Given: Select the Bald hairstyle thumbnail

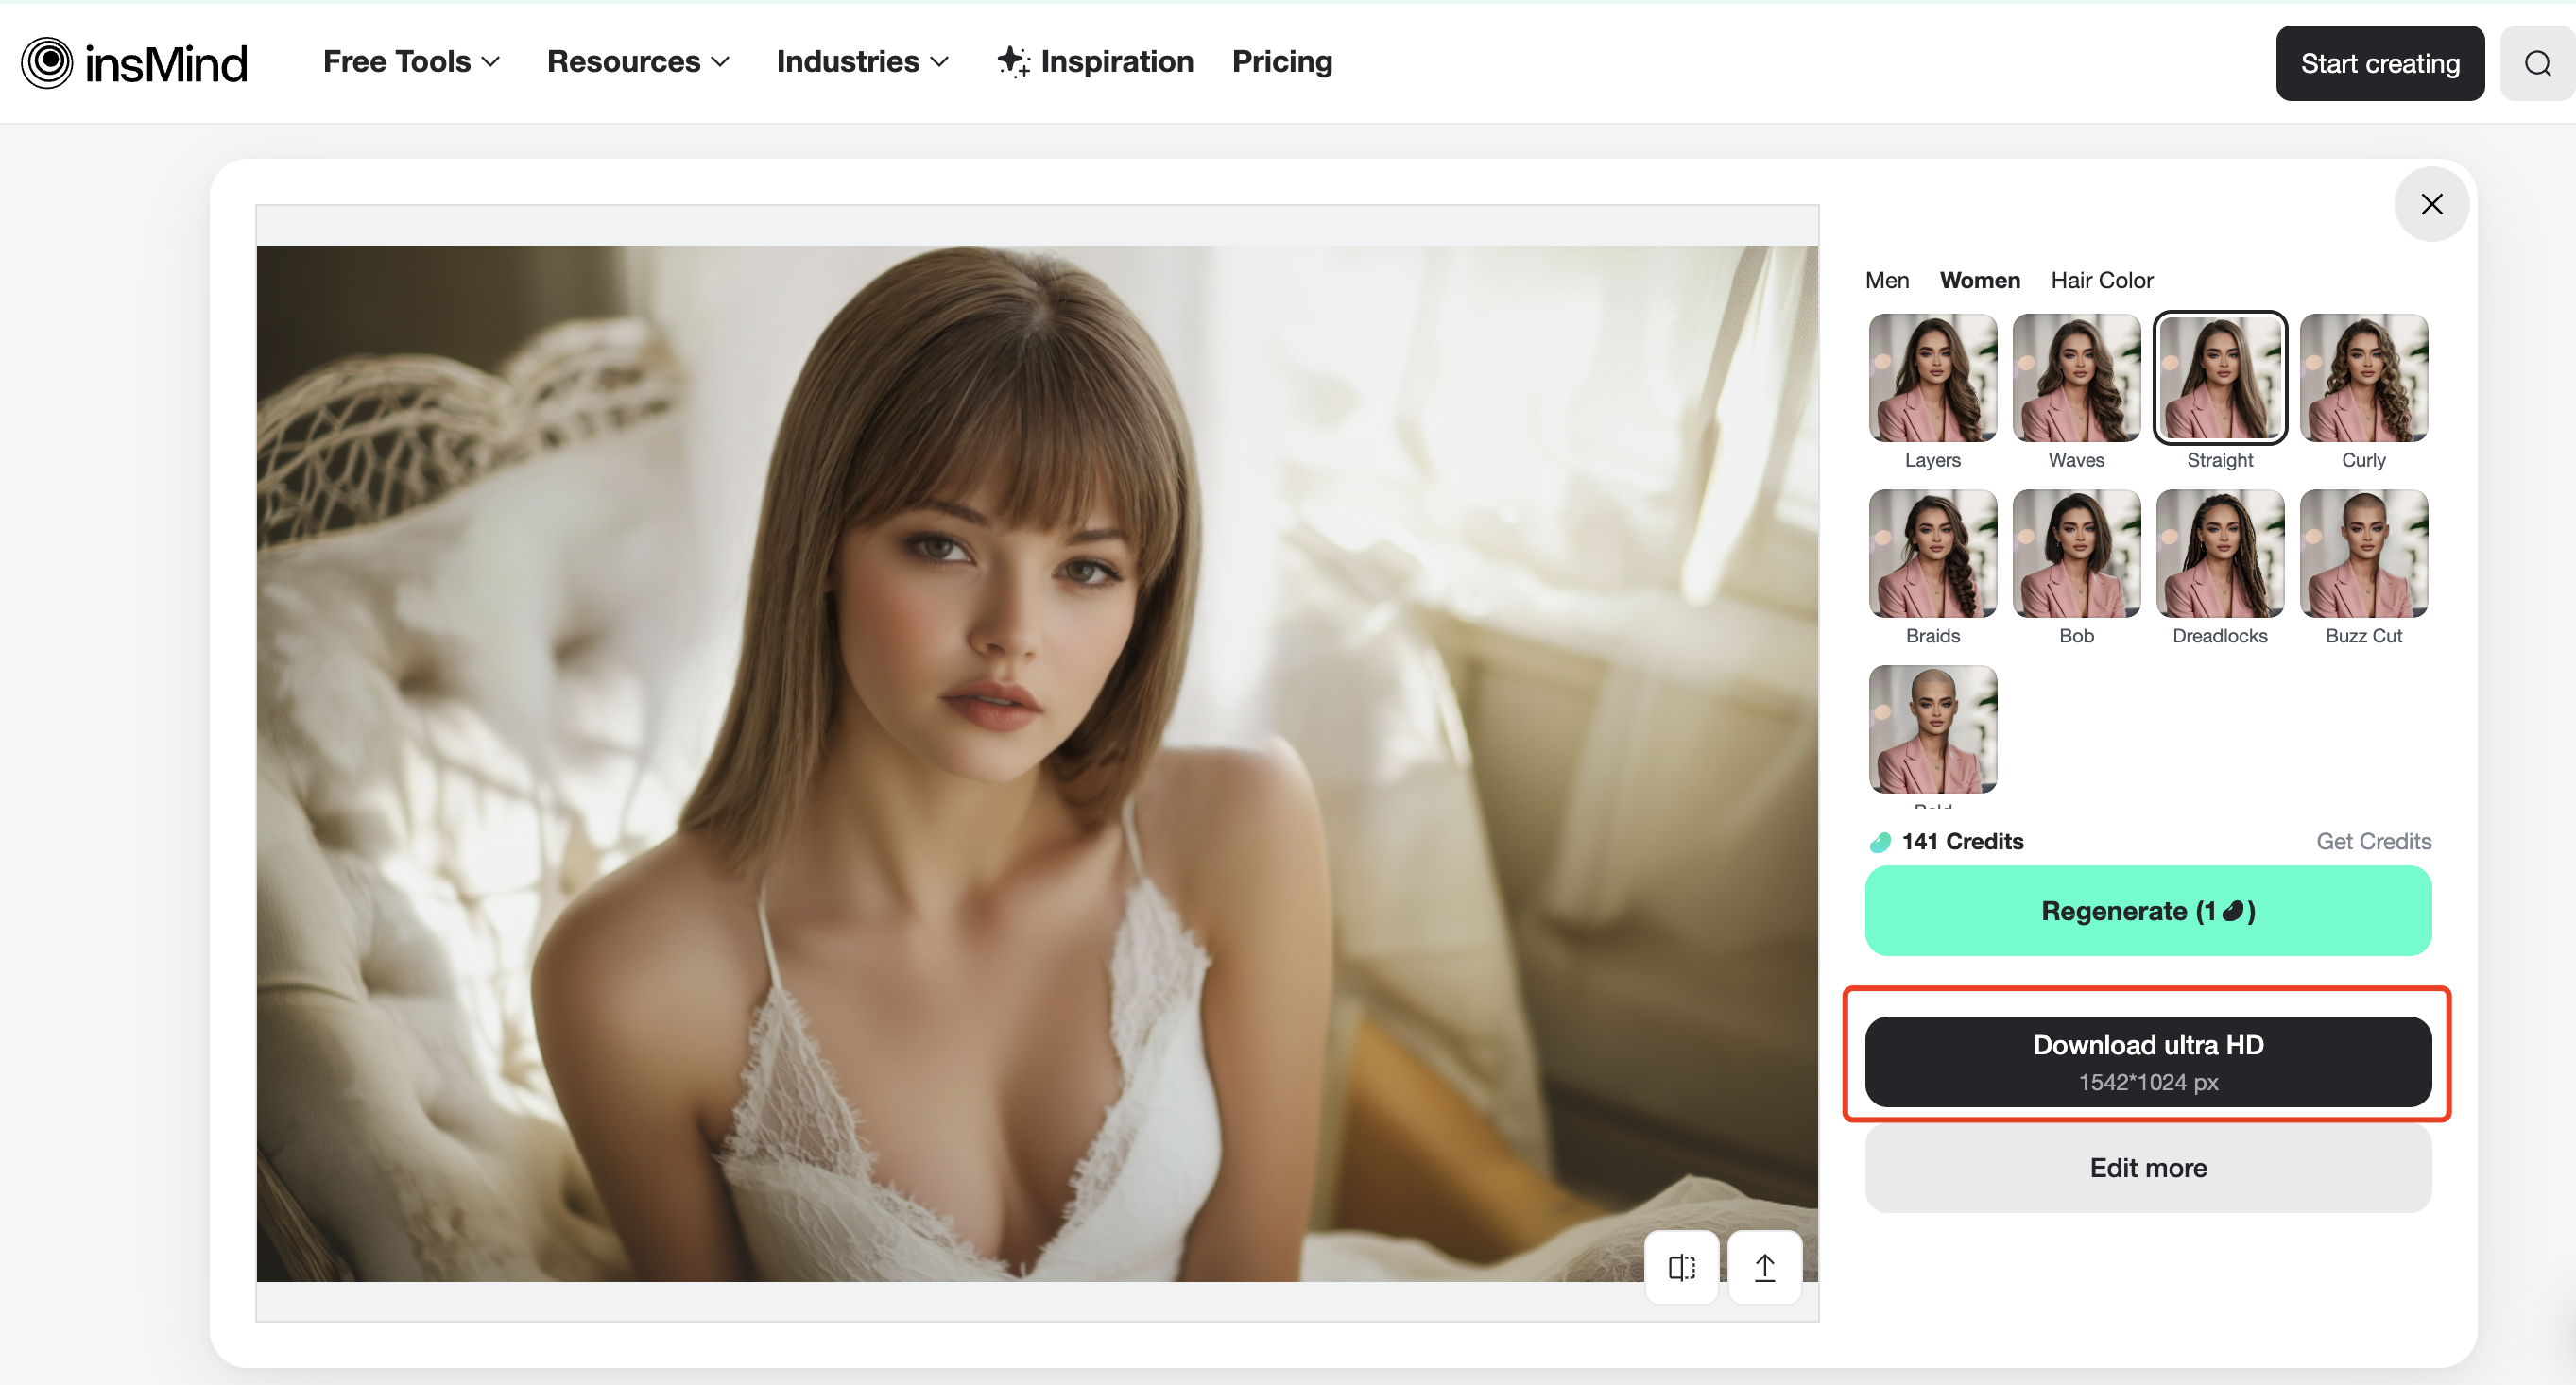Looking at the screenshot, I should click(x=1932, y=729).
